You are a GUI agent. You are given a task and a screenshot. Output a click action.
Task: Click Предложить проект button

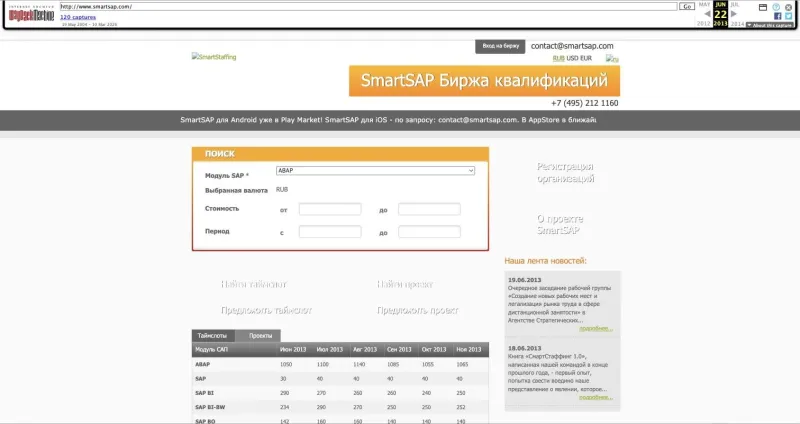point(417,310)
